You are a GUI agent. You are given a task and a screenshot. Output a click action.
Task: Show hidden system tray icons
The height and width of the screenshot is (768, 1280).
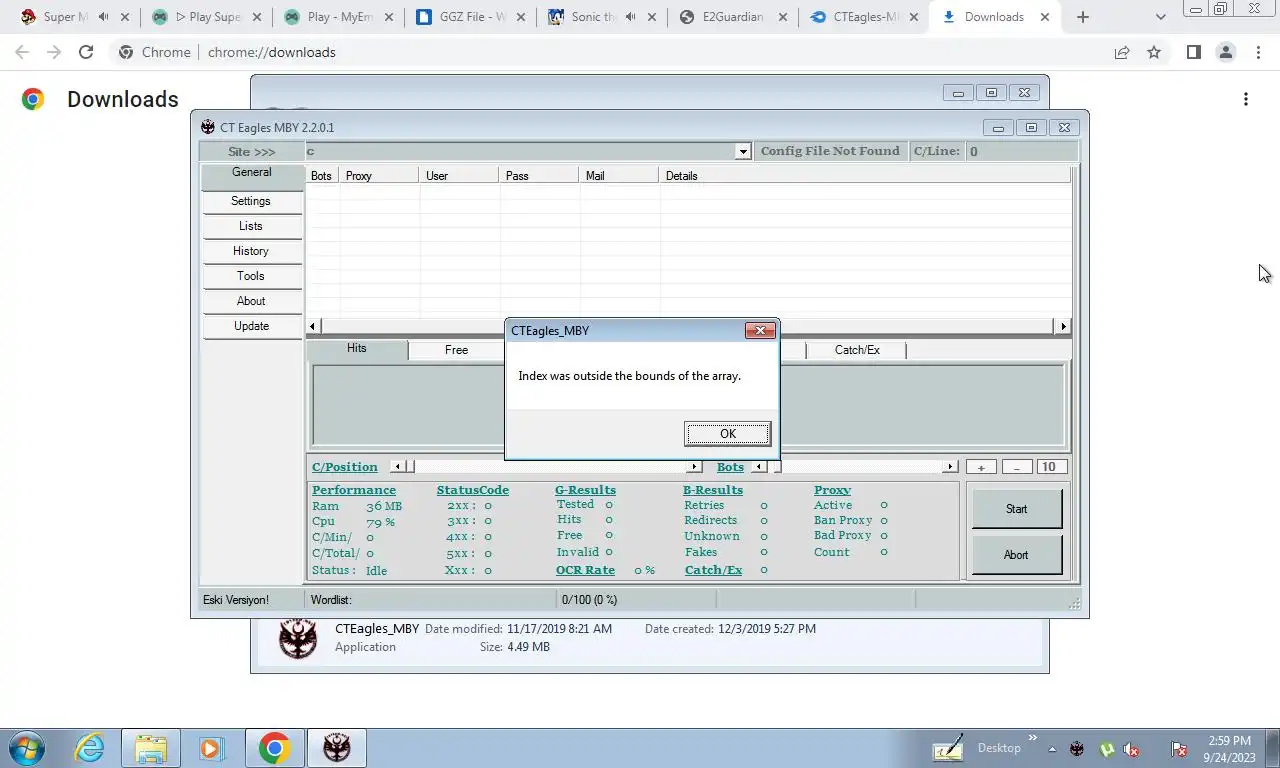(1052, 748)
